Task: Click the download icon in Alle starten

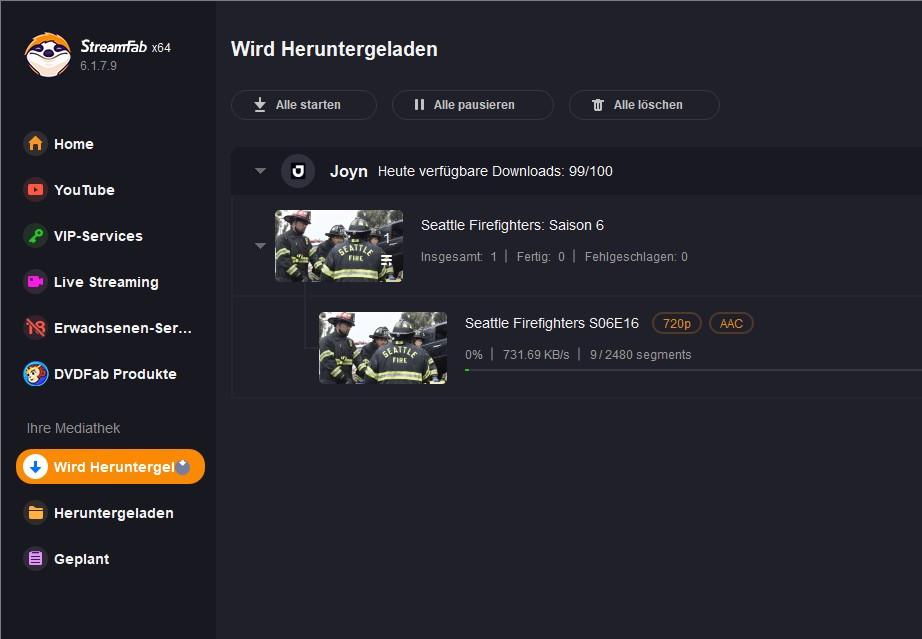Action: tap(260, 105)
